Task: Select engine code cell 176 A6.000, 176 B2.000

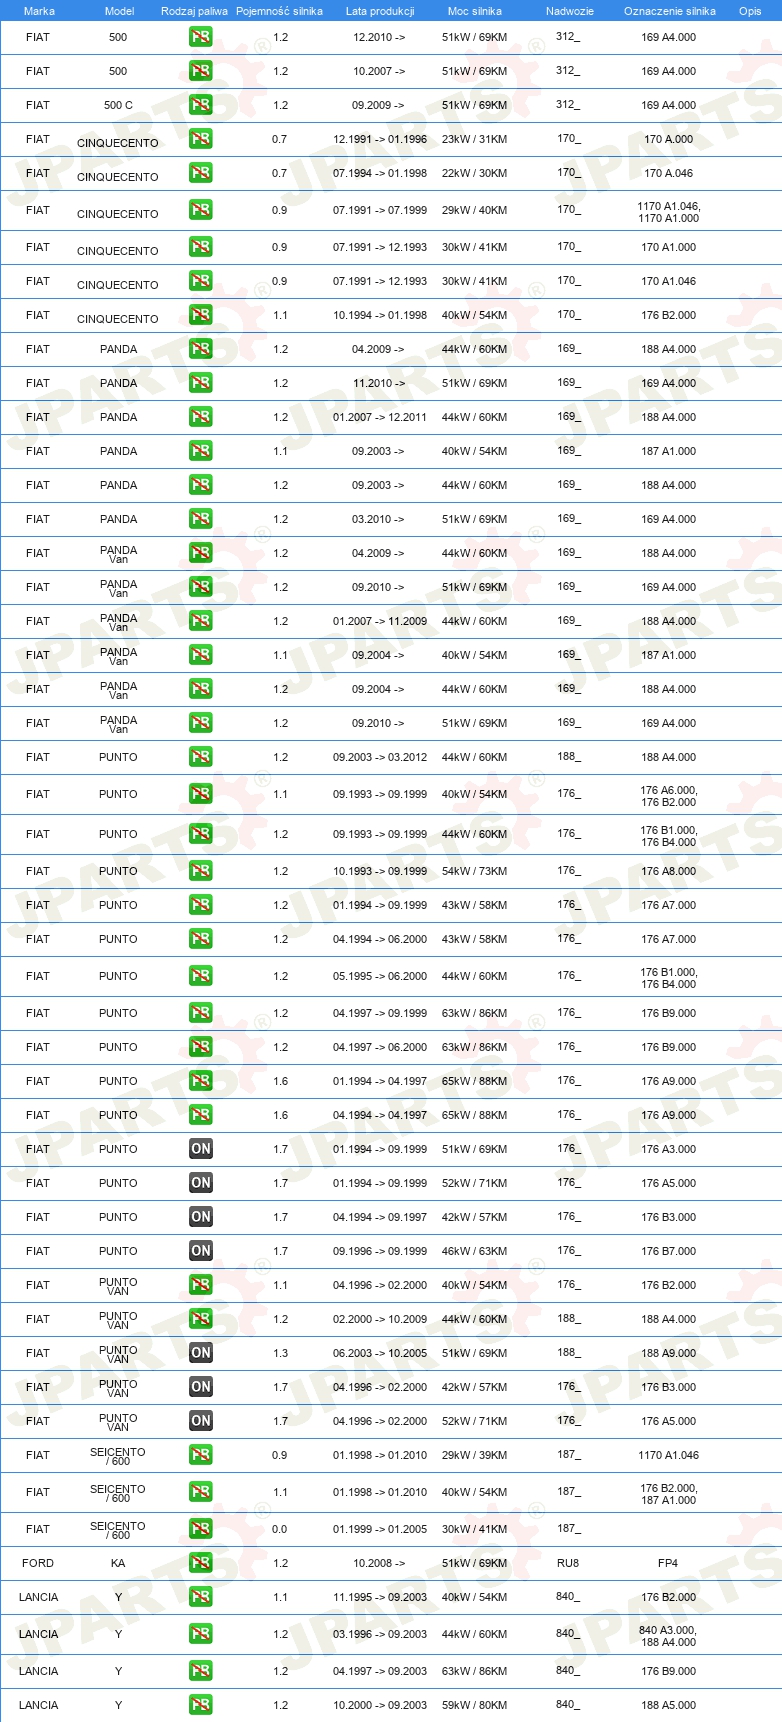Action: point(669,796)
